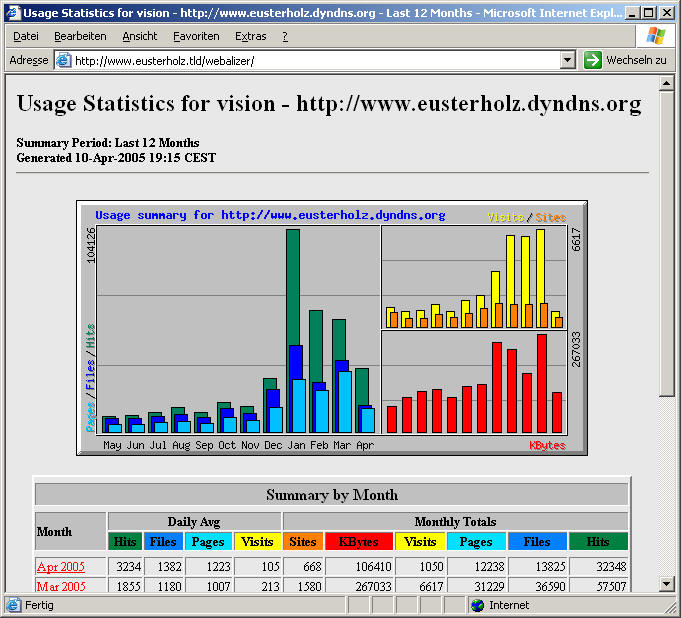This screenshot has height=618, width=681.
Task: Open the Datei menu
Action: [26, 36]
